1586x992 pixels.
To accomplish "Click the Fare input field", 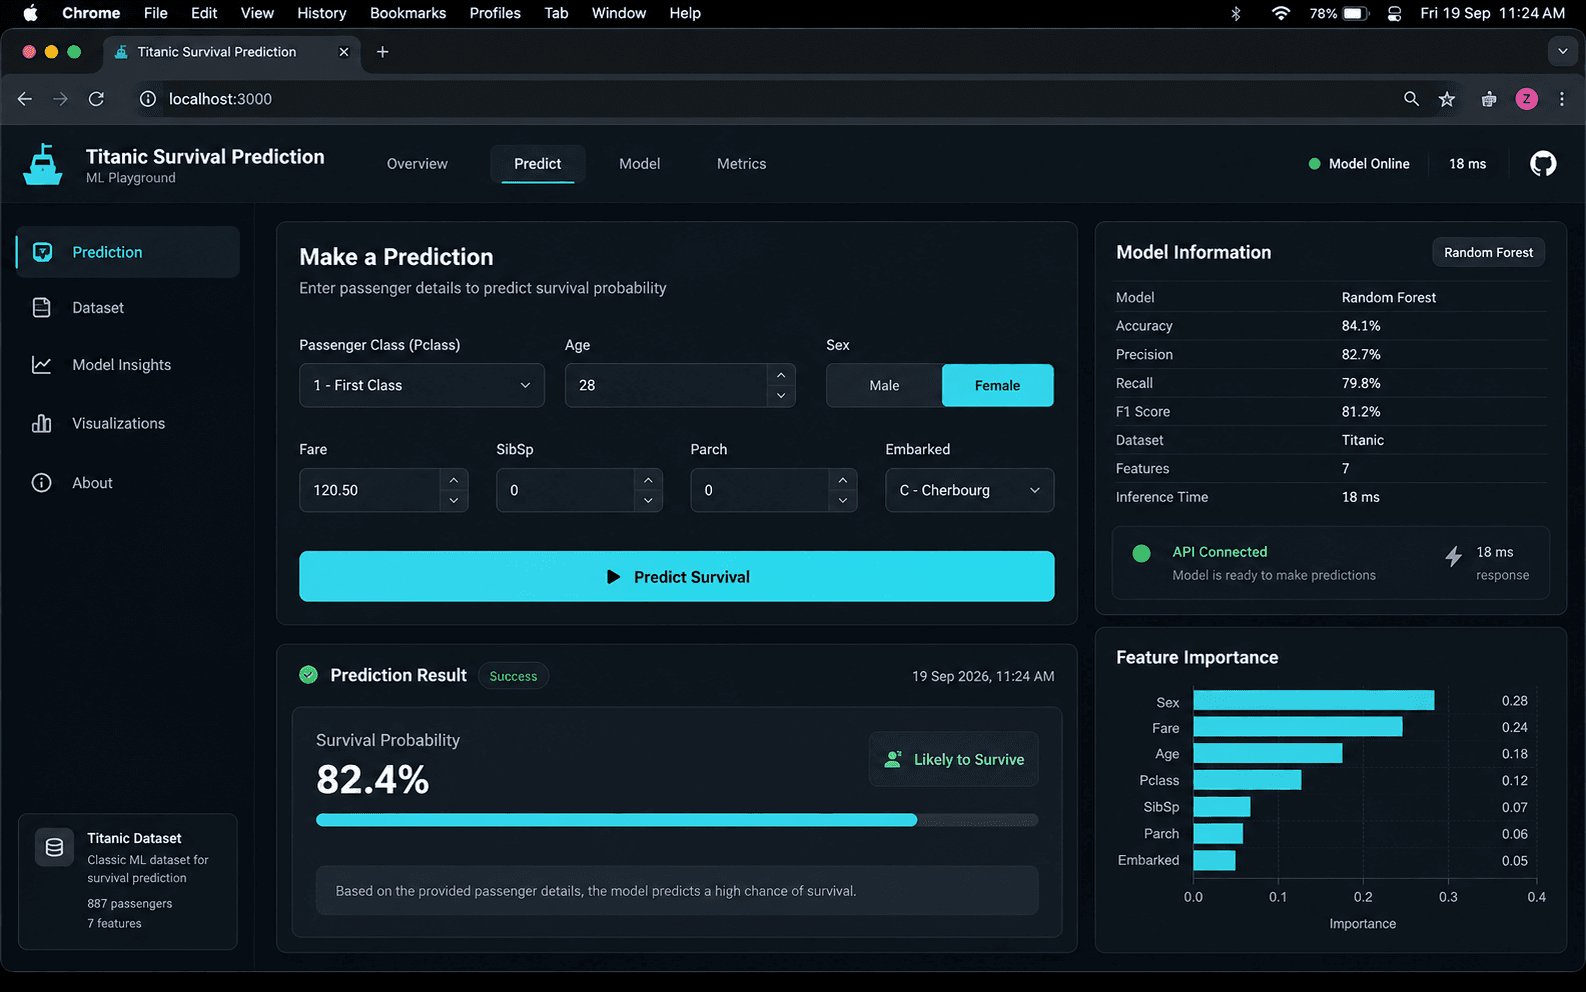I will [369, 490].
